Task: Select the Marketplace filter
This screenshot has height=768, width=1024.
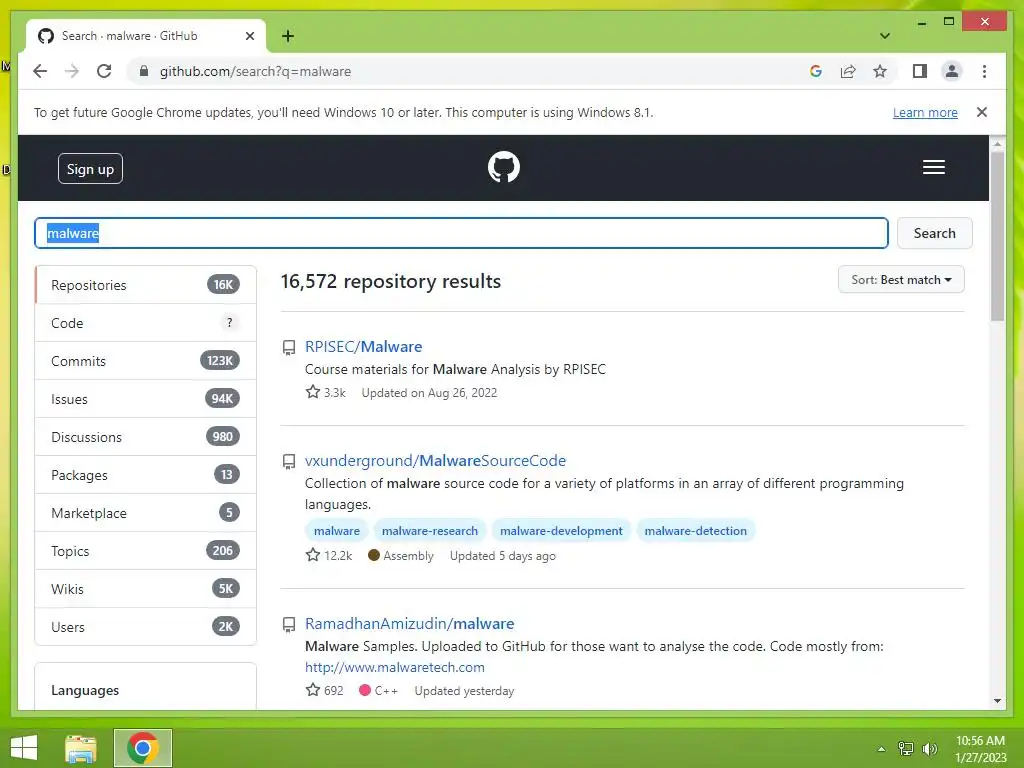Action: coord(146,513)
